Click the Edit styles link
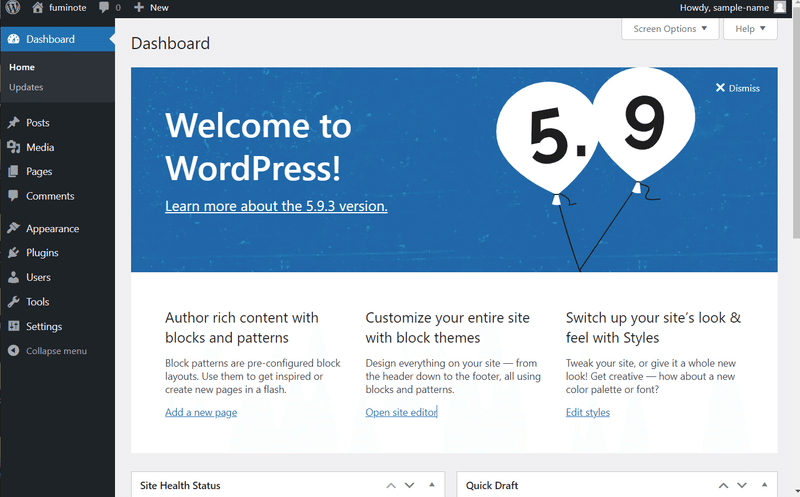Viewport: 800px width, 497px height. (x=588, y=412)
